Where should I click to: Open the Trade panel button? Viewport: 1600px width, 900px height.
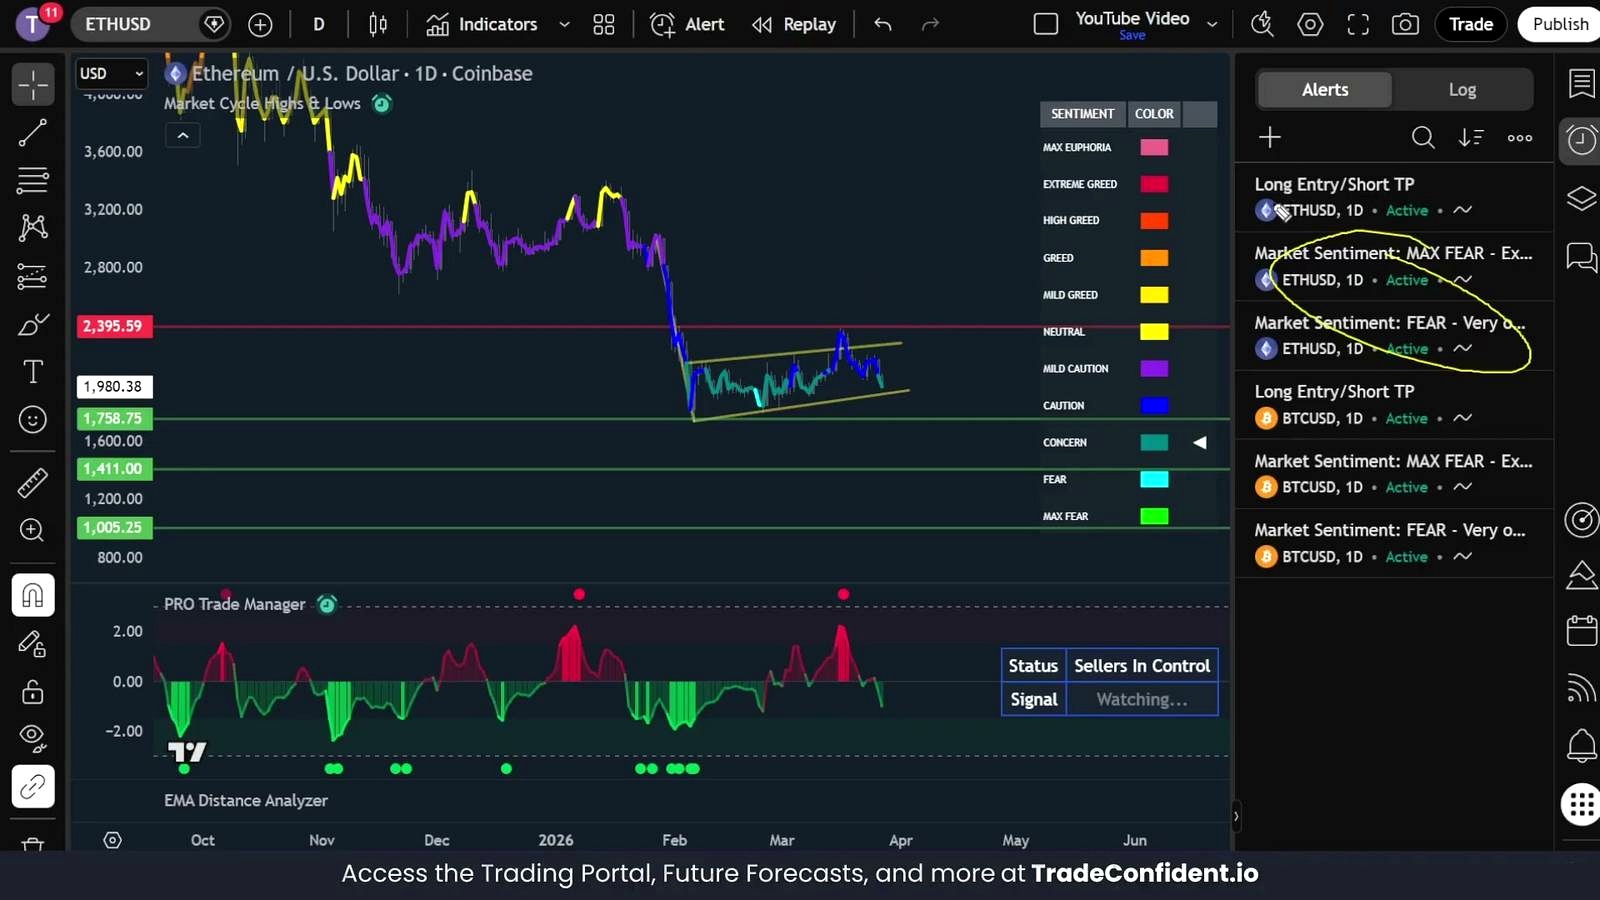[x=1471, y=24]
